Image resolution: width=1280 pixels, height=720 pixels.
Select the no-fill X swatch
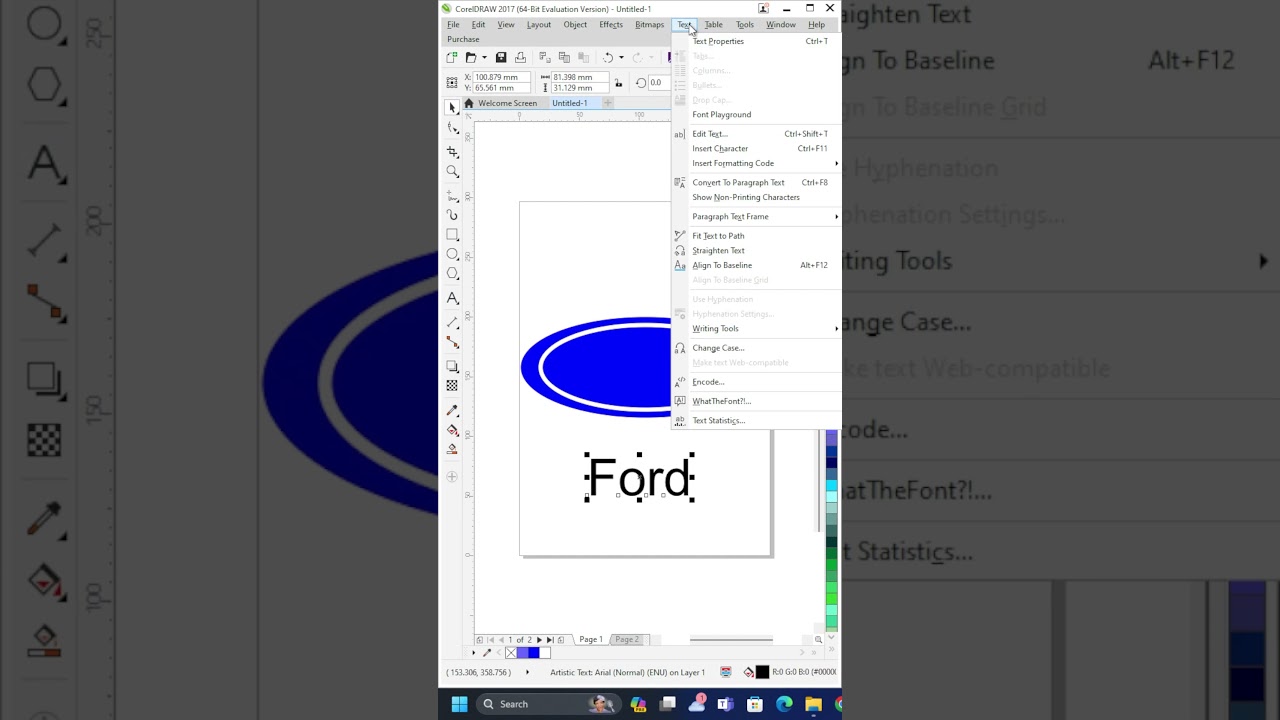510,653
